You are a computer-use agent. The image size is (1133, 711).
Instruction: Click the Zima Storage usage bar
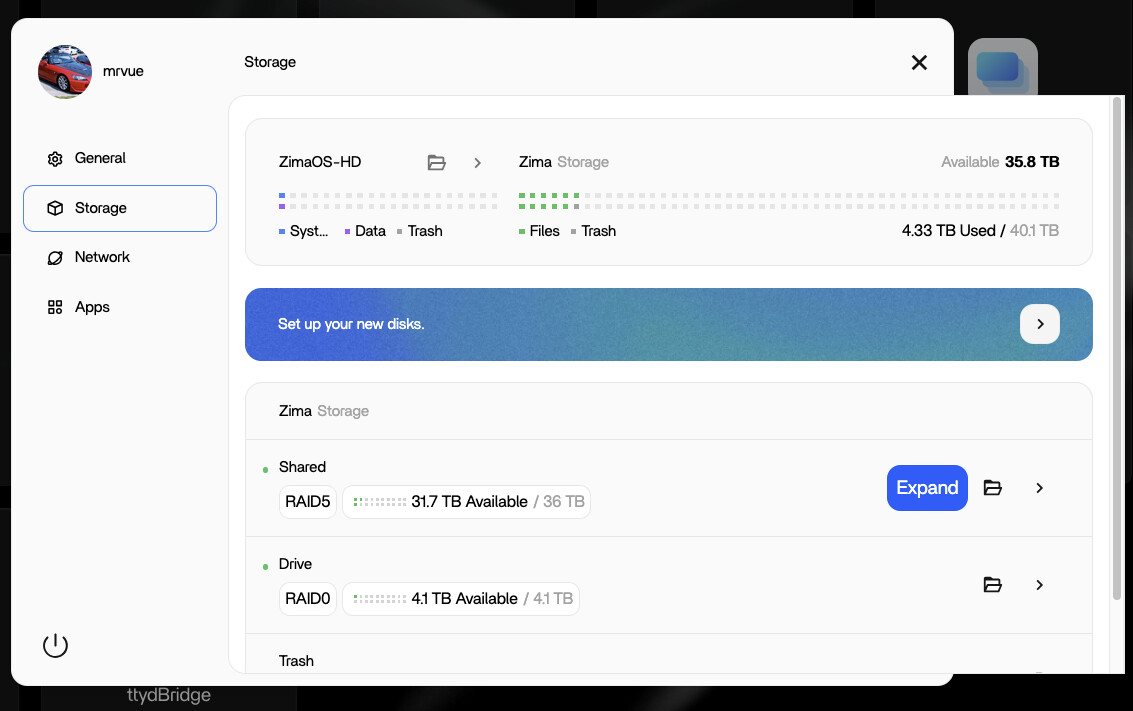click(788, 201)
